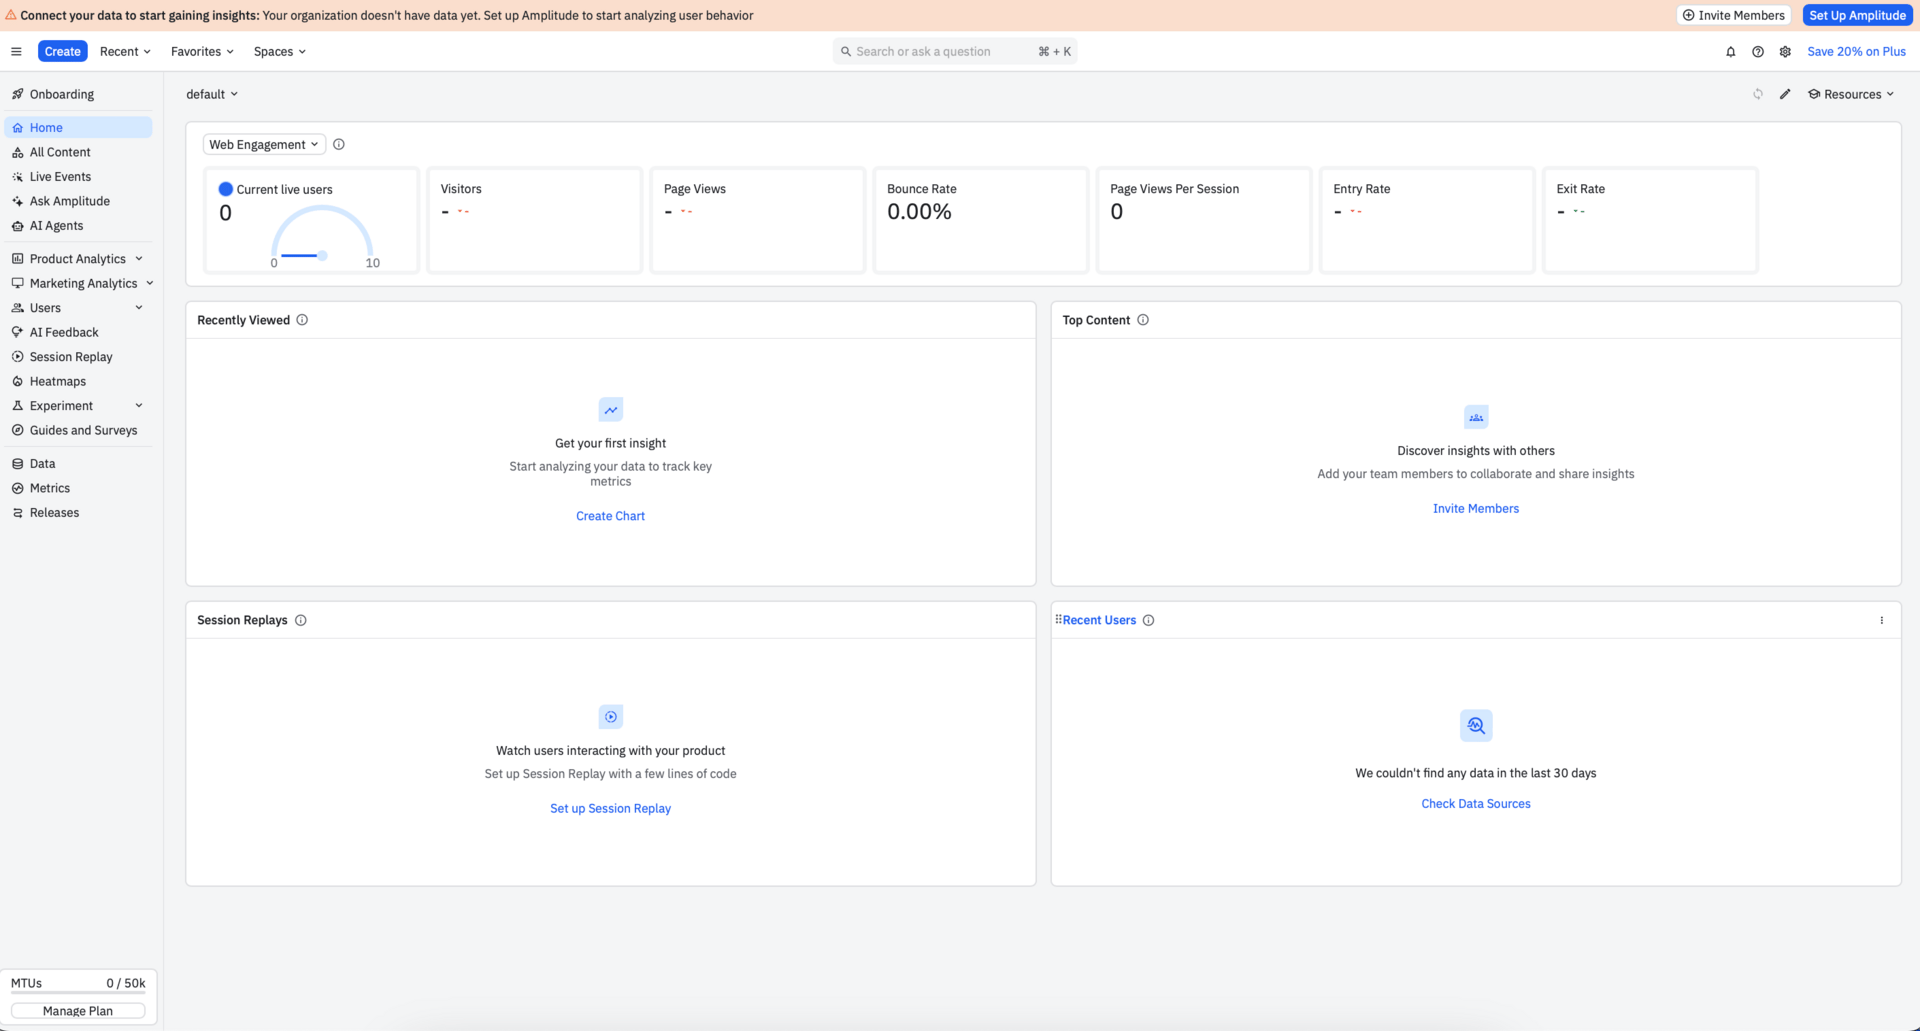Click the Set Up Amplitude button
Viewport: 1920px width, 1031px height.
tap(1857, 15)
